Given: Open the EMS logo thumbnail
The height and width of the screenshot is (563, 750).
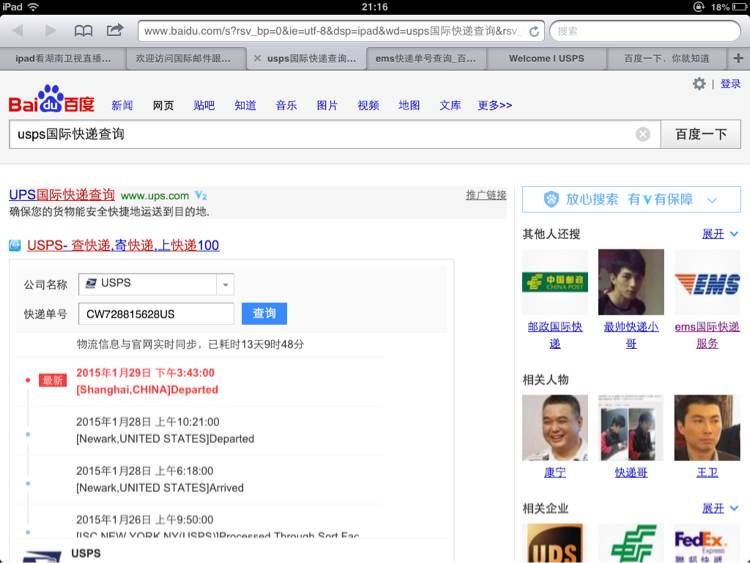Looking at the screenshot, I should click(x=707, y=282).
